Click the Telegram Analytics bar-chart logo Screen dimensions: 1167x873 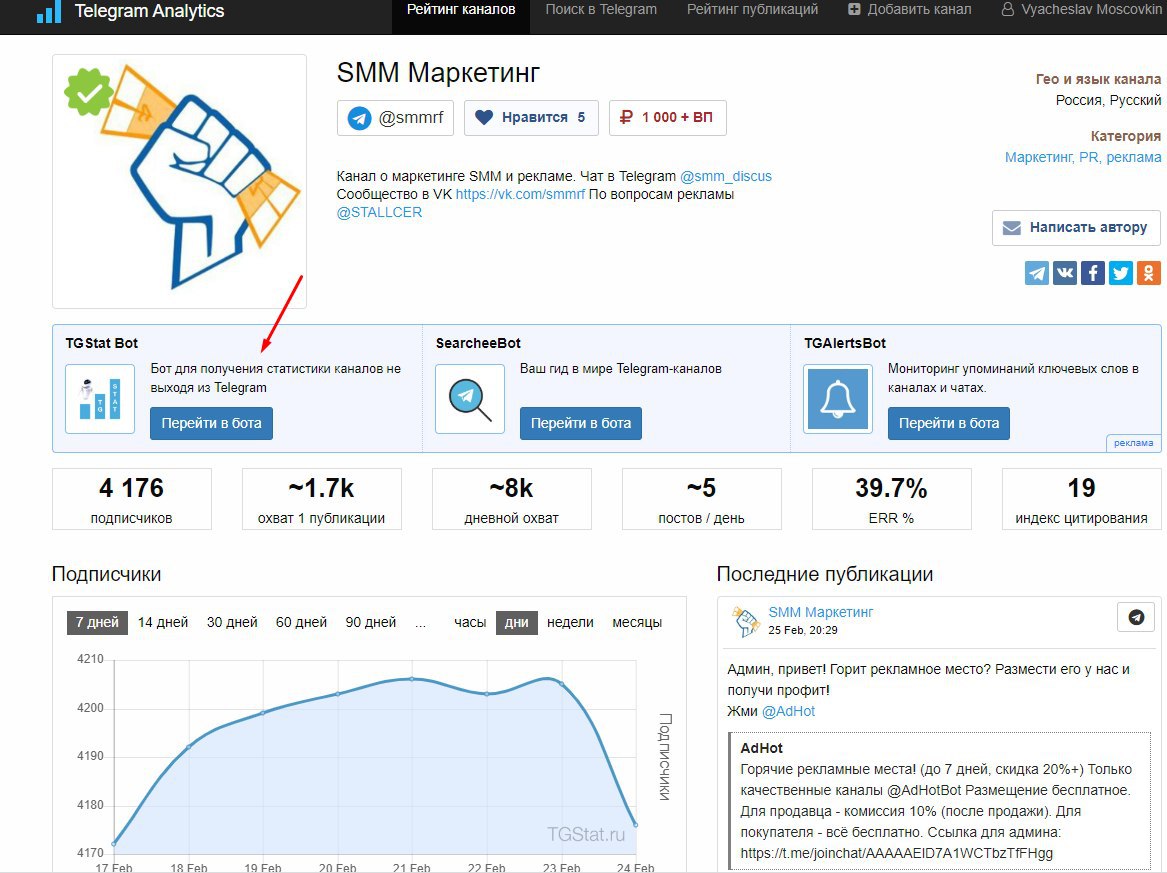(x=49, y=11)
